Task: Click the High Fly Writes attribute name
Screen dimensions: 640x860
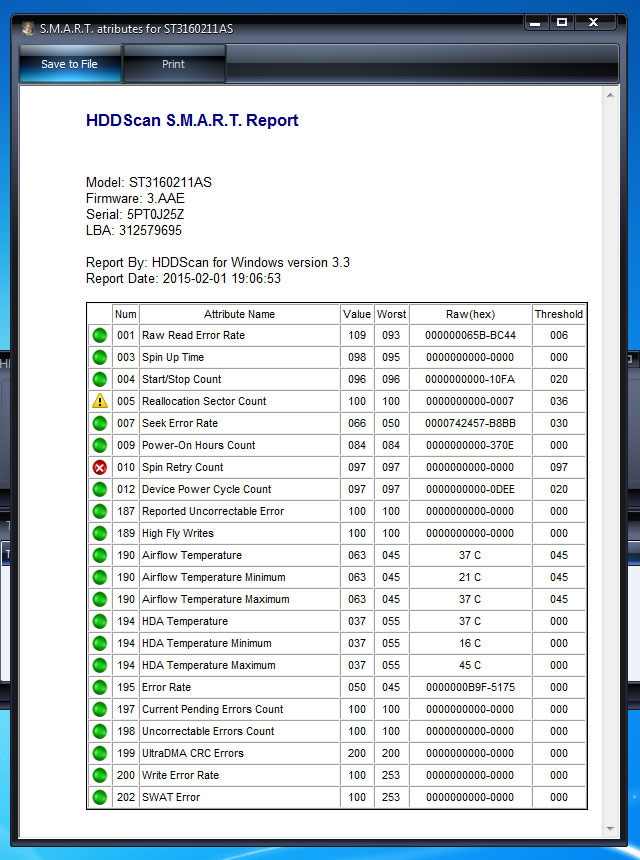Action: tap(178, 533)
